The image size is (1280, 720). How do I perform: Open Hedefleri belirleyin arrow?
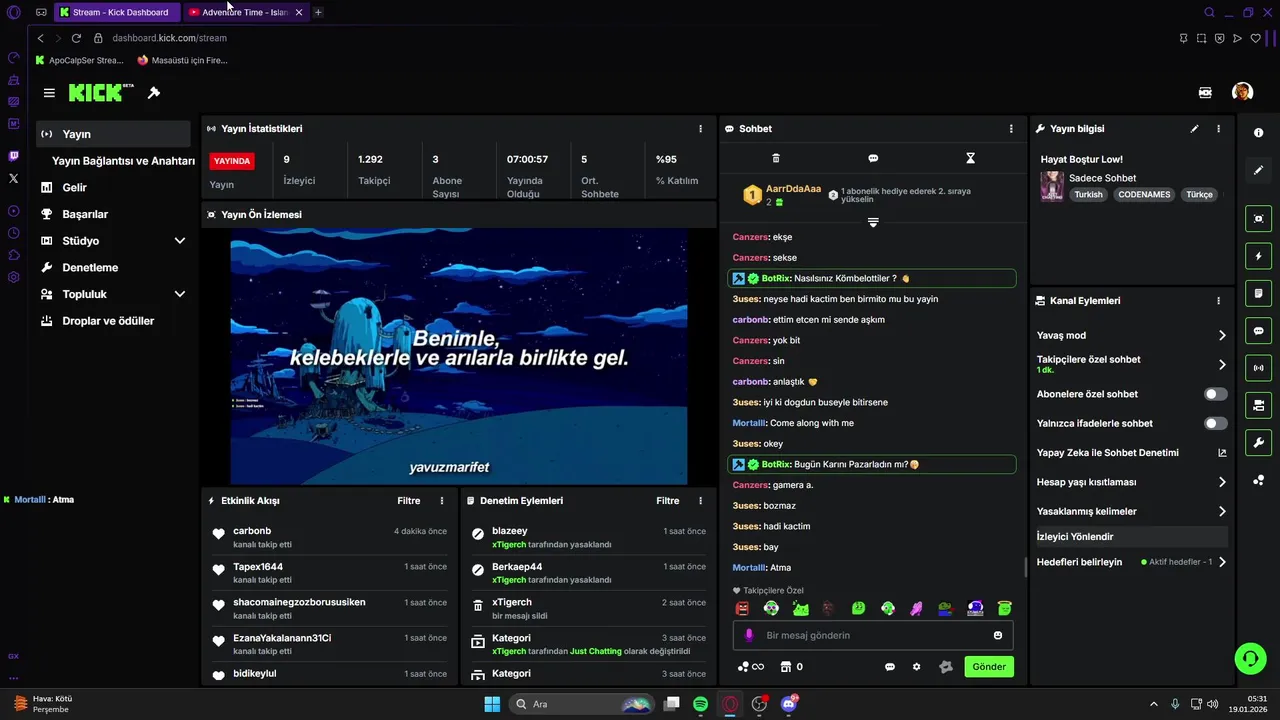tap(1222, 562)
